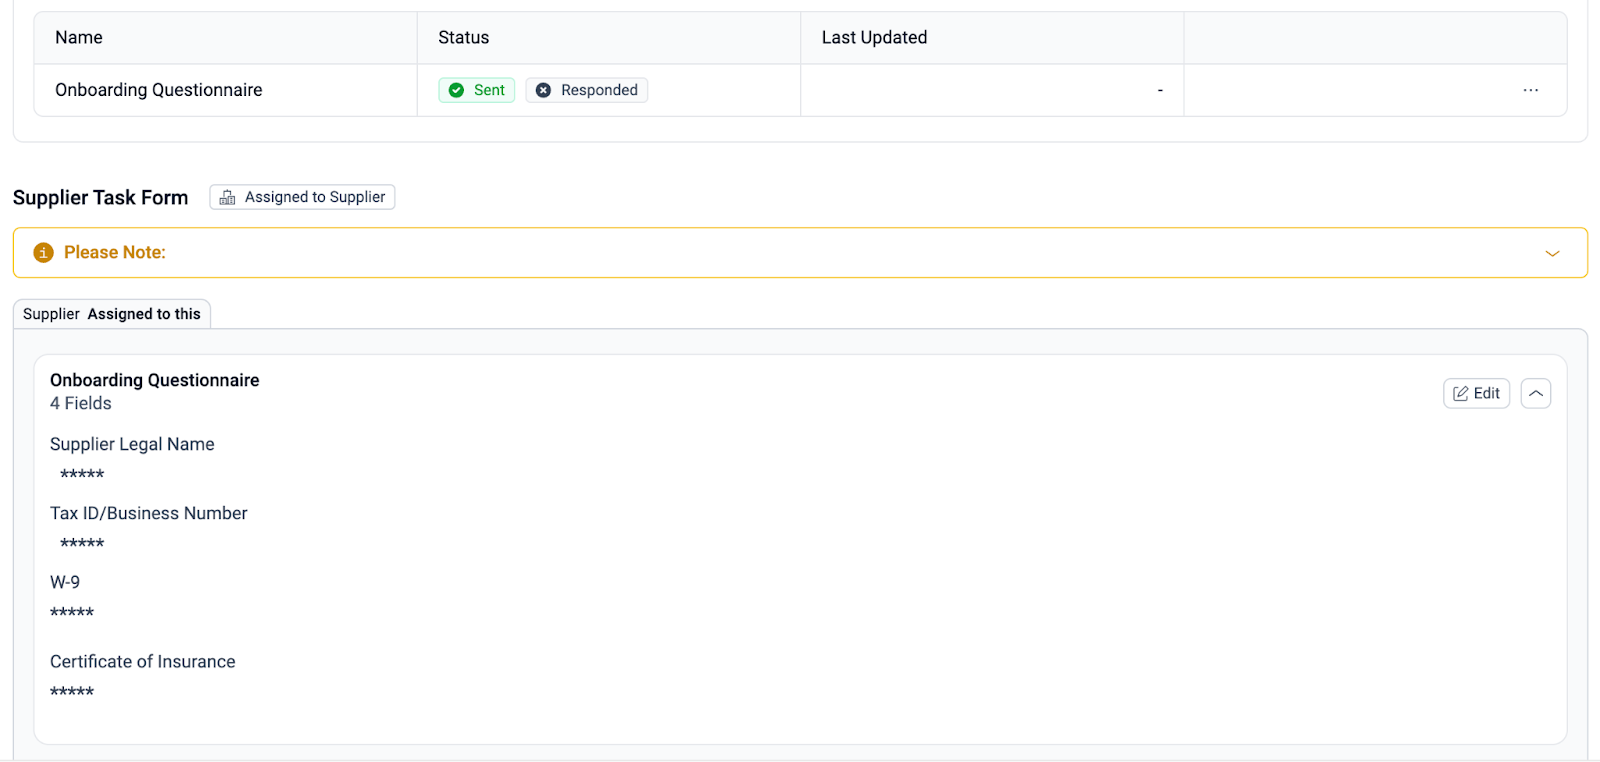Expand the Please Note banner chevron
Image resolution: width=1600 pixels, height=762 pixels.
1552,253
